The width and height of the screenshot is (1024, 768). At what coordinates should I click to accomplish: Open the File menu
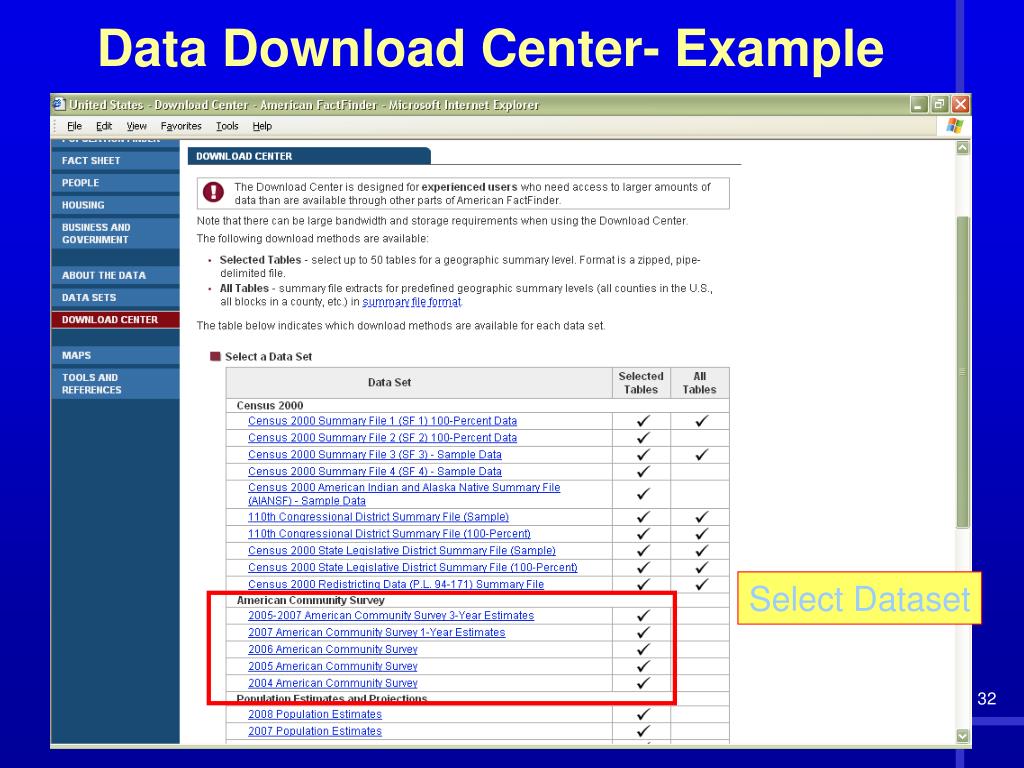tap(74, 126)
